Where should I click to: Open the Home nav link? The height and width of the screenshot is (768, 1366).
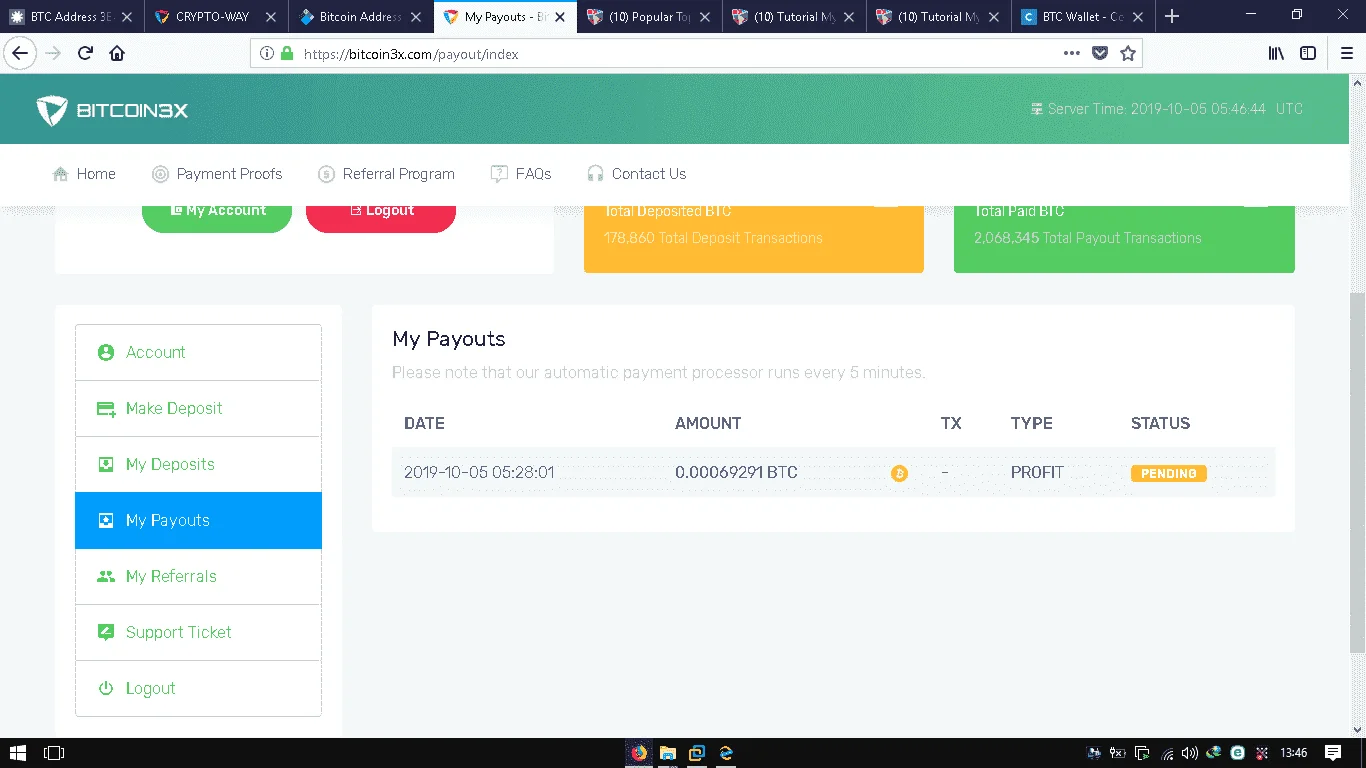click(x=84, y=174)
